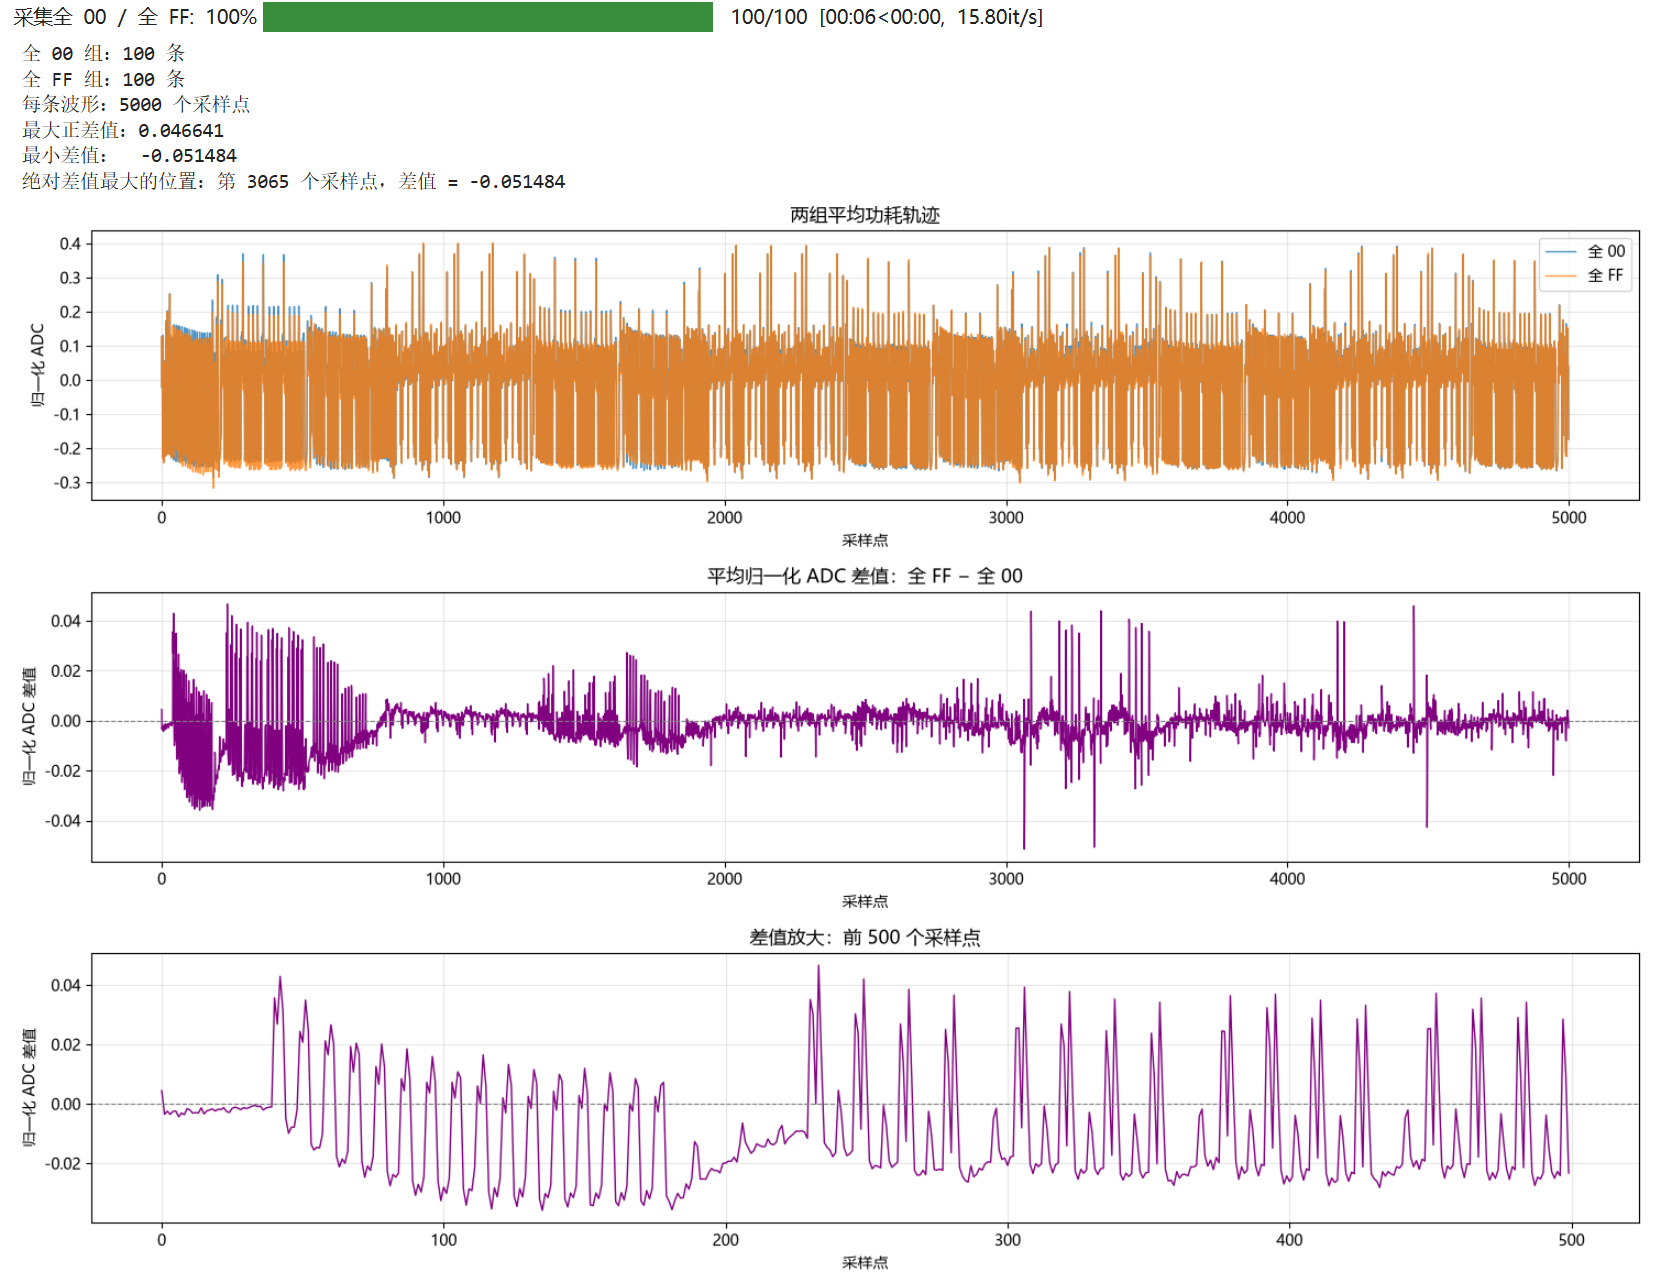The image size is (1662, 1287).
Task: Click the '归一化 ADC 差值' y-axis label of bottom chart
Action: click(x=29, y=1087)
